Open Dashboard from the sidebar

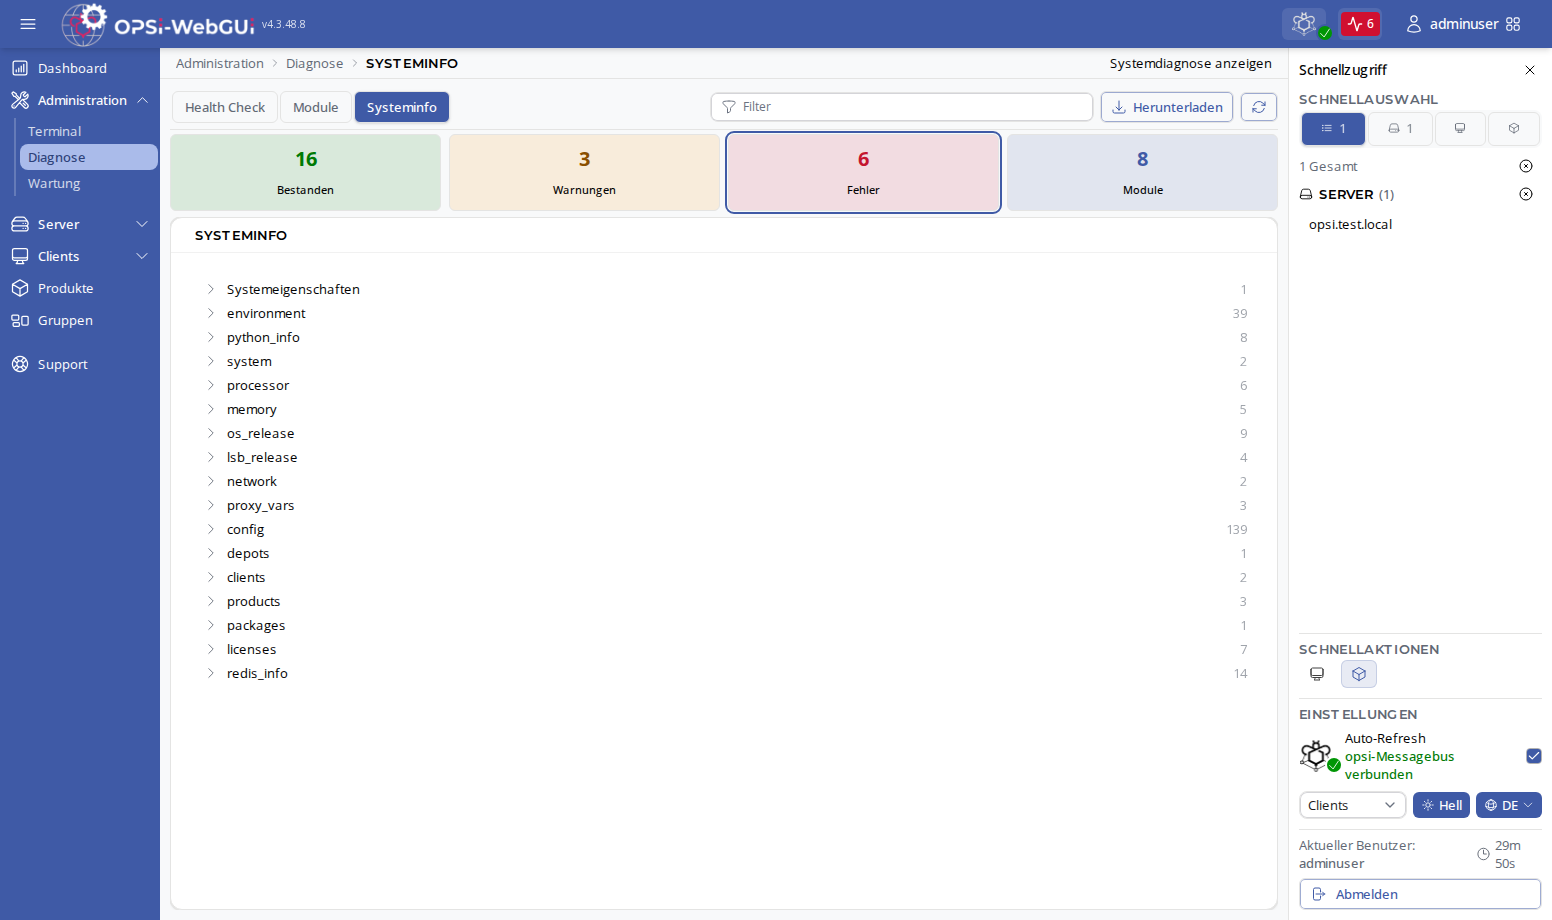(x=80, y=68)
